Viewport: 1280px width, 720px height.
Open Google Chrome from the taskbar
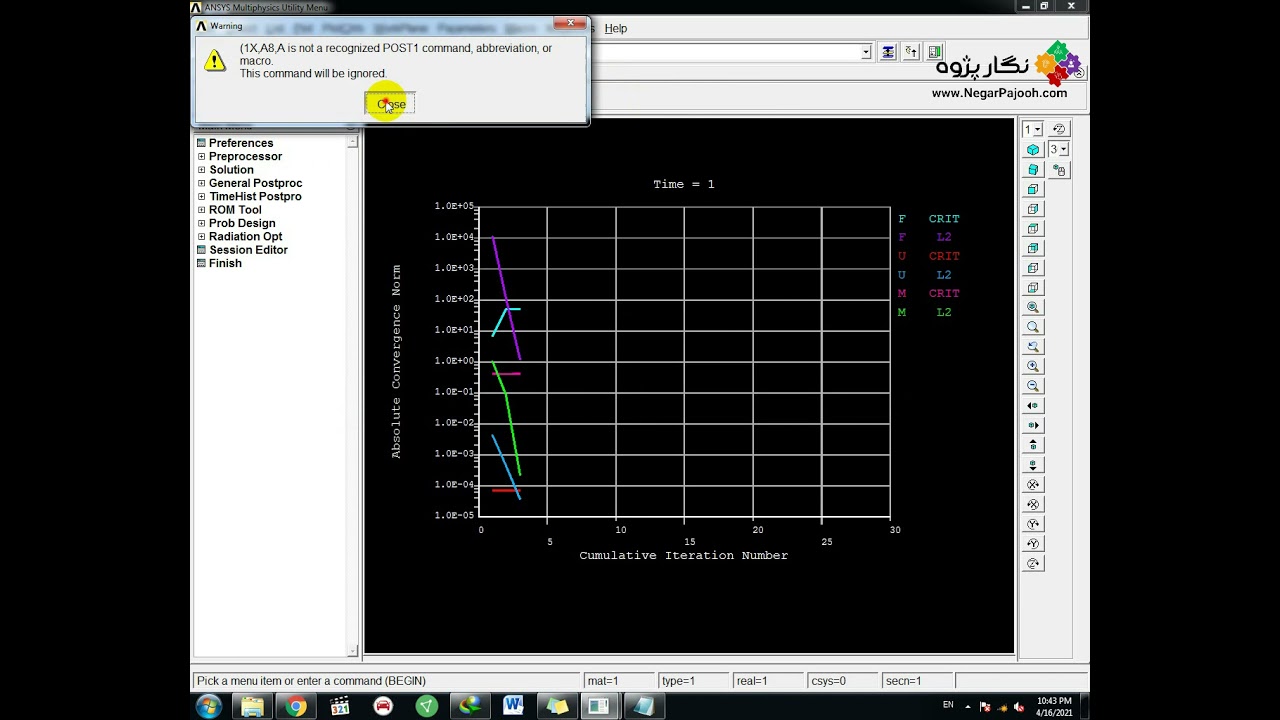click(296, 707)
